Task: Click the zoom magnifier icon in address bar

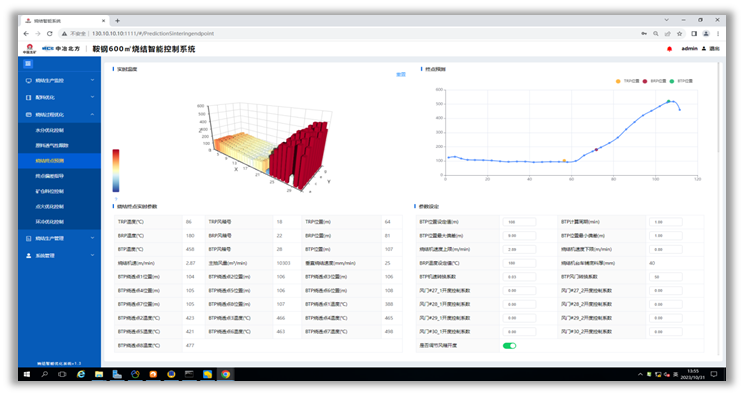Action: 656,34
